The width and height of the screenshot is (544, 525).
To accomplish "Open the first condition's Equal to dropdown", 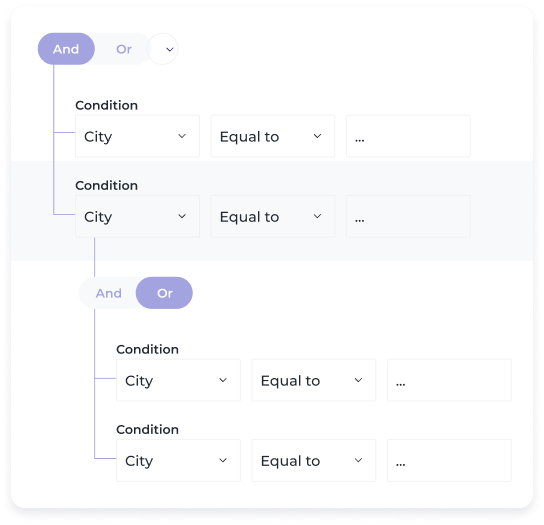I will pyautogui.click(x=273, y=136).
